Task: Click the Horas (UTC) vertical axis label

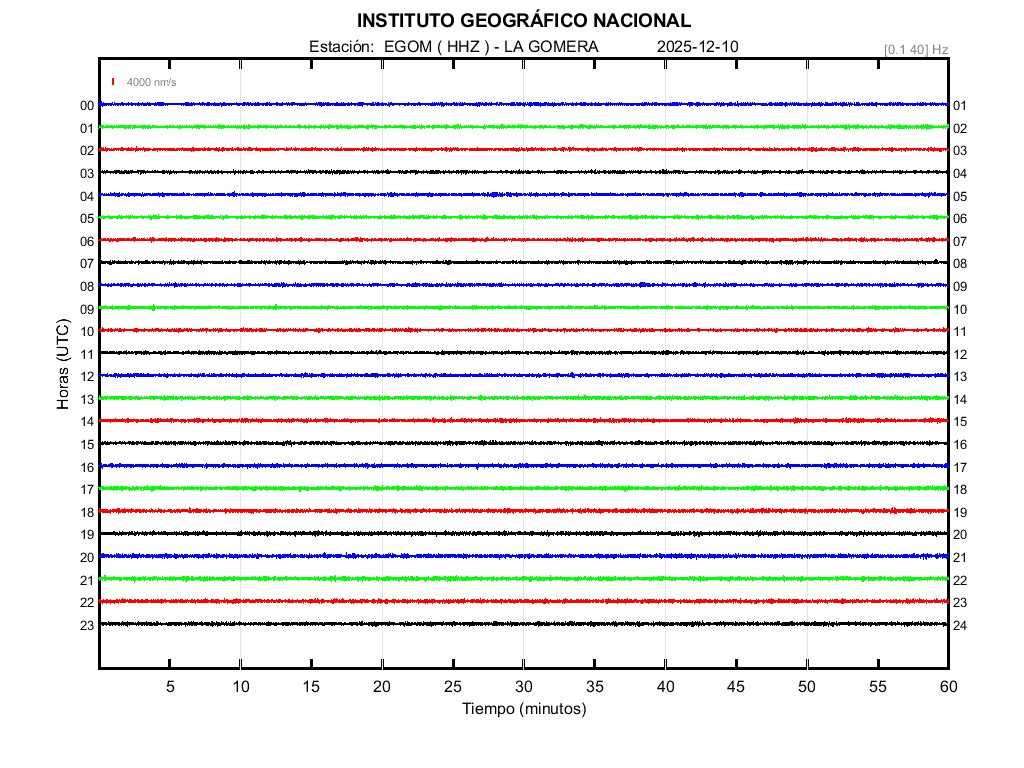Action: [63, 365]
